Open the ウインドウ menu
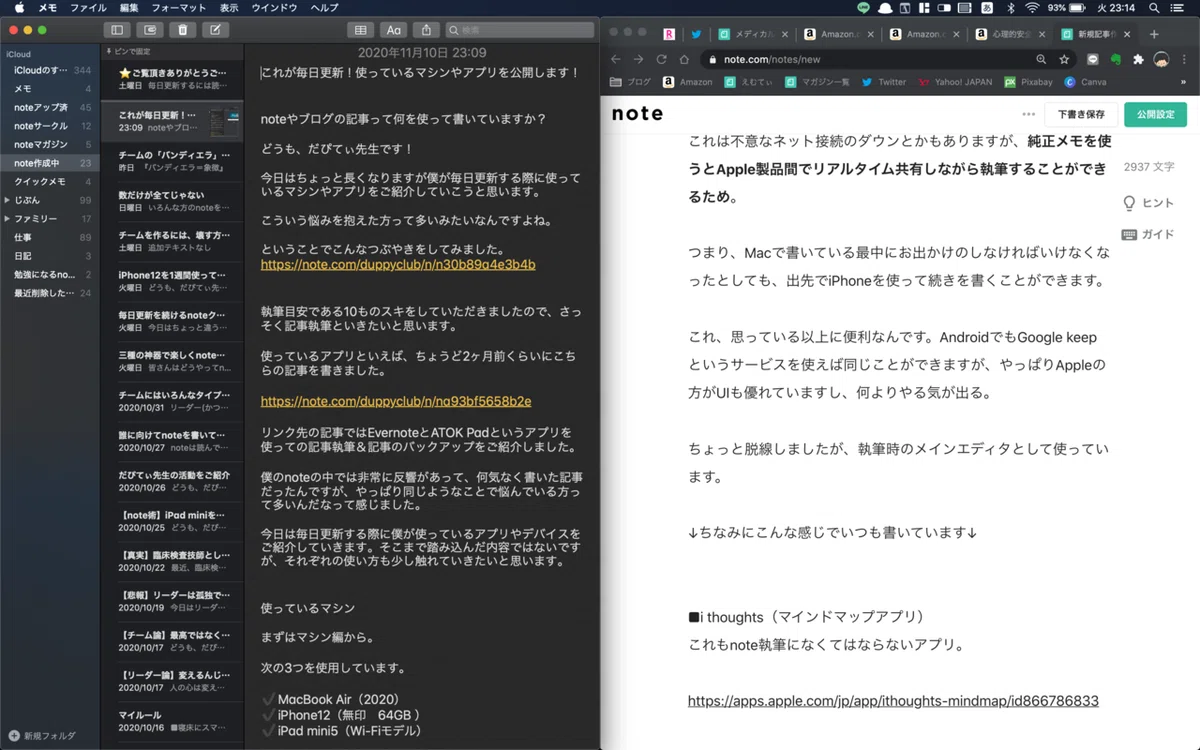The height and width of the screenshot is (750, 1200). coord(274,7)
